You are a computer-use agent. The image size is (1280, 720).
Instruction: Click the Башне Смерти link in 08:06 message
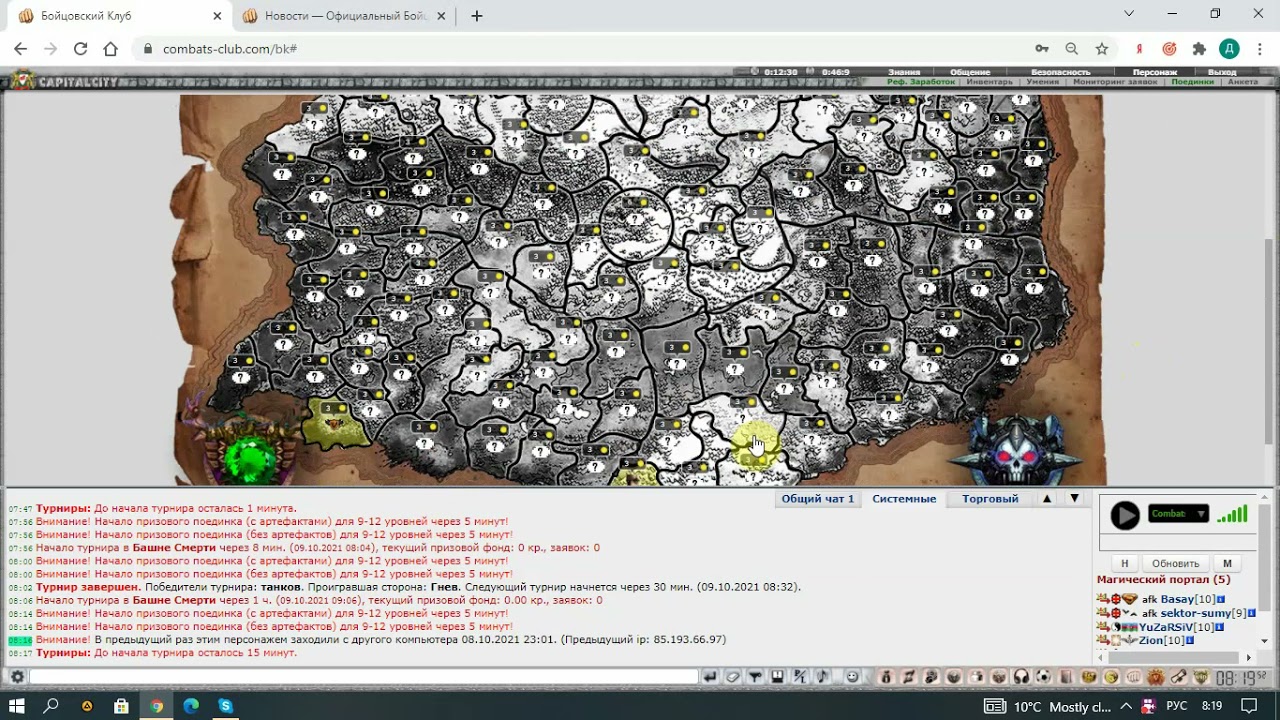[173, 600]
